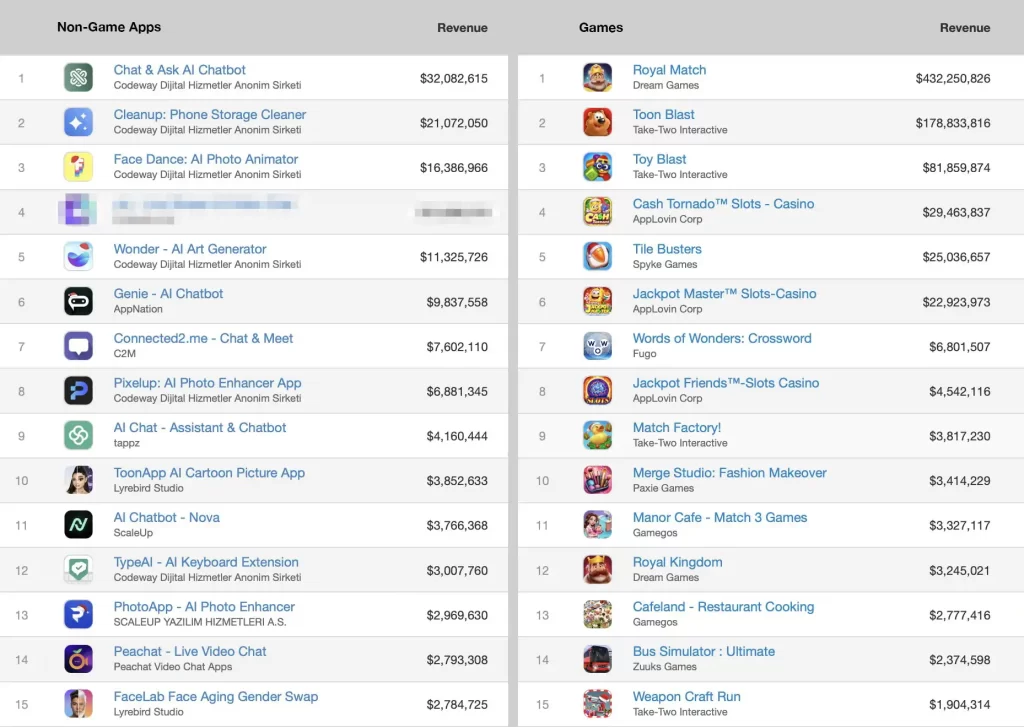Click the Tile Busters game icon

[x=597, y=256]
